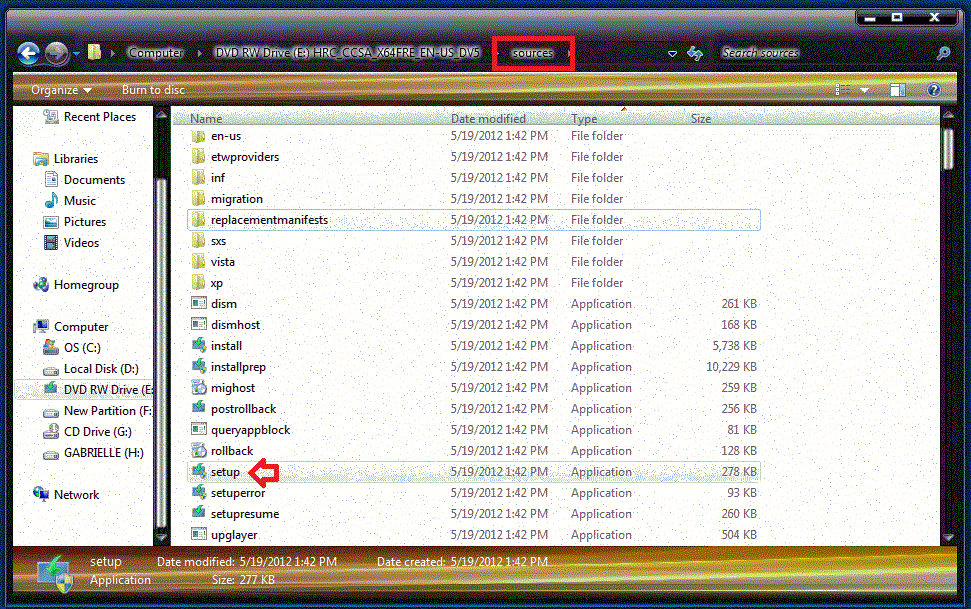Select the setup application file
The height and width of the screenshot is (609, 971).
(474, 472)
